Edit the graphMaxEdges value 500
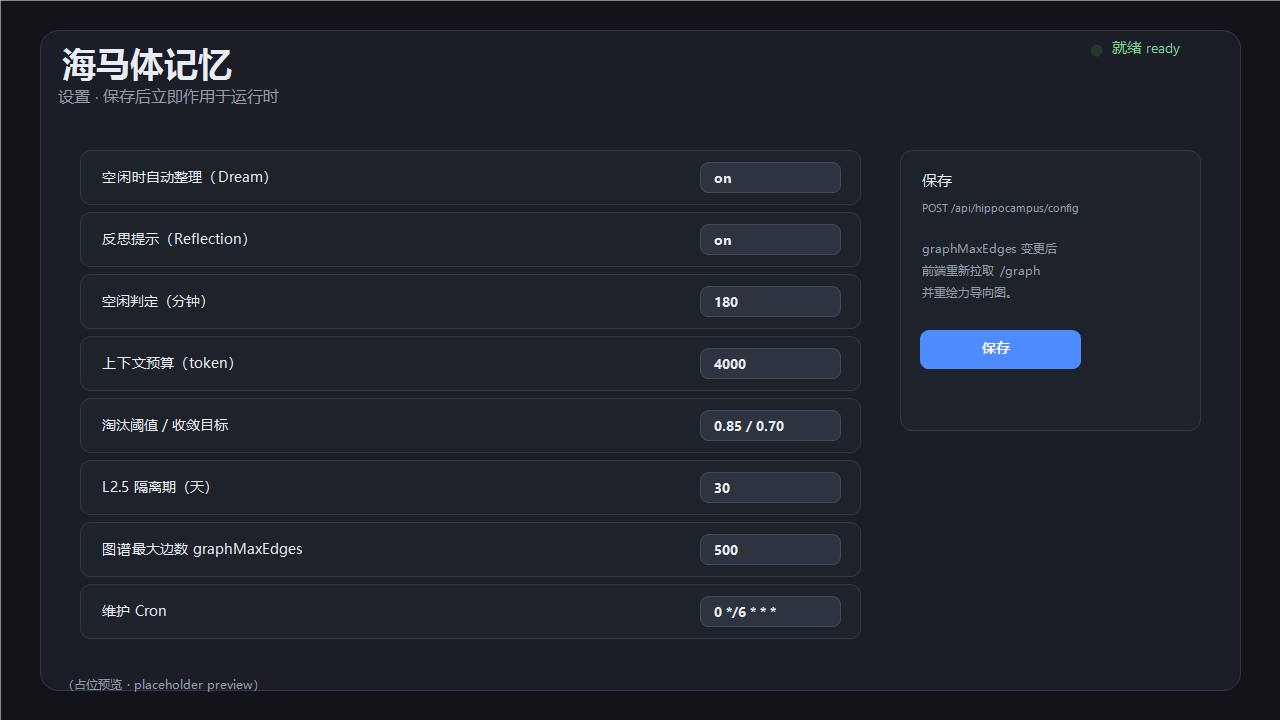This screenshot has height=720, width=1280. click(x=770, y=550)
